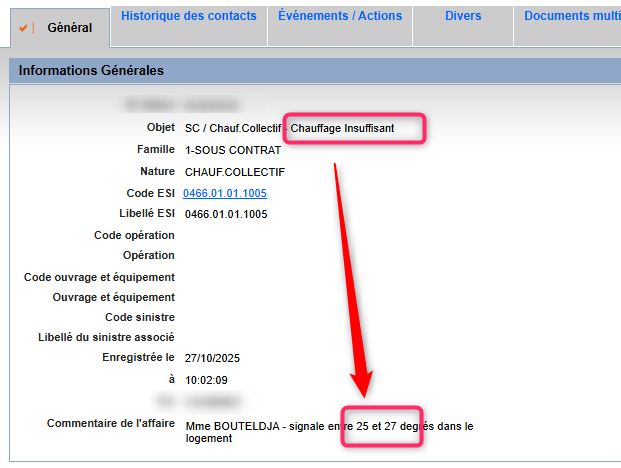Click the Objet value mentioning Chauffage Insuffisant
Image resolution: width=621 pixels, height=468 pixels.
click(290, 129)
